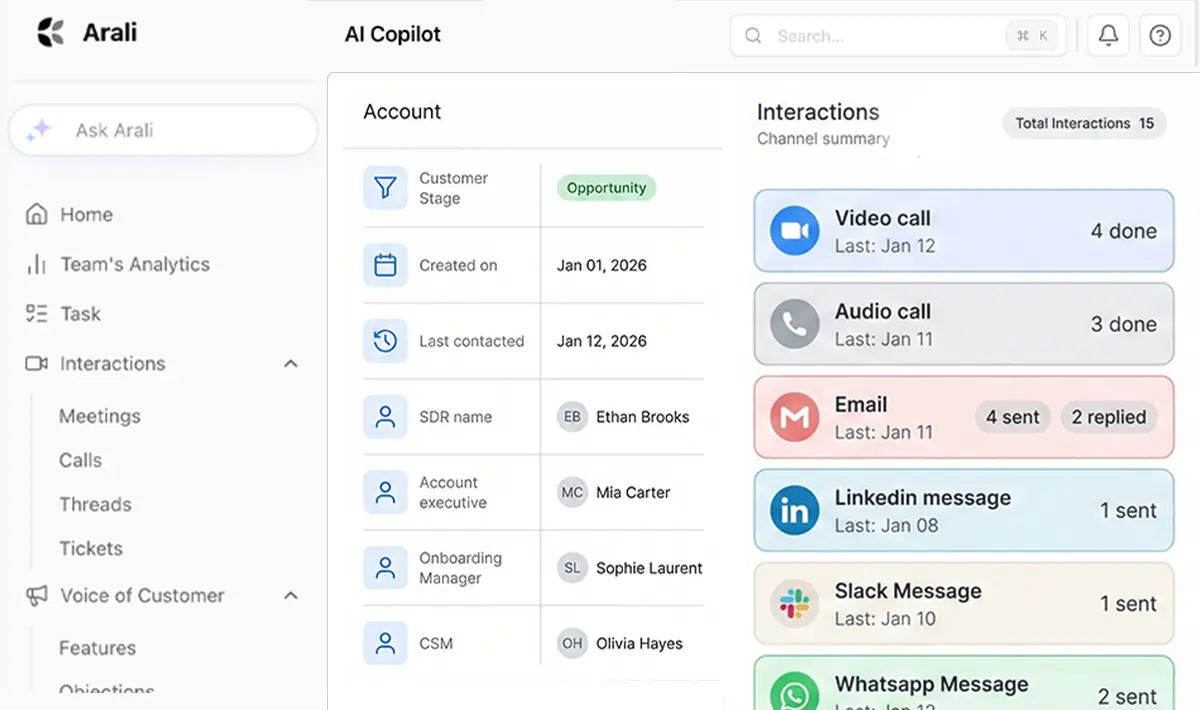Click the Opportunity stage badge
This screenshot has width=1200, height=710.
606,188
